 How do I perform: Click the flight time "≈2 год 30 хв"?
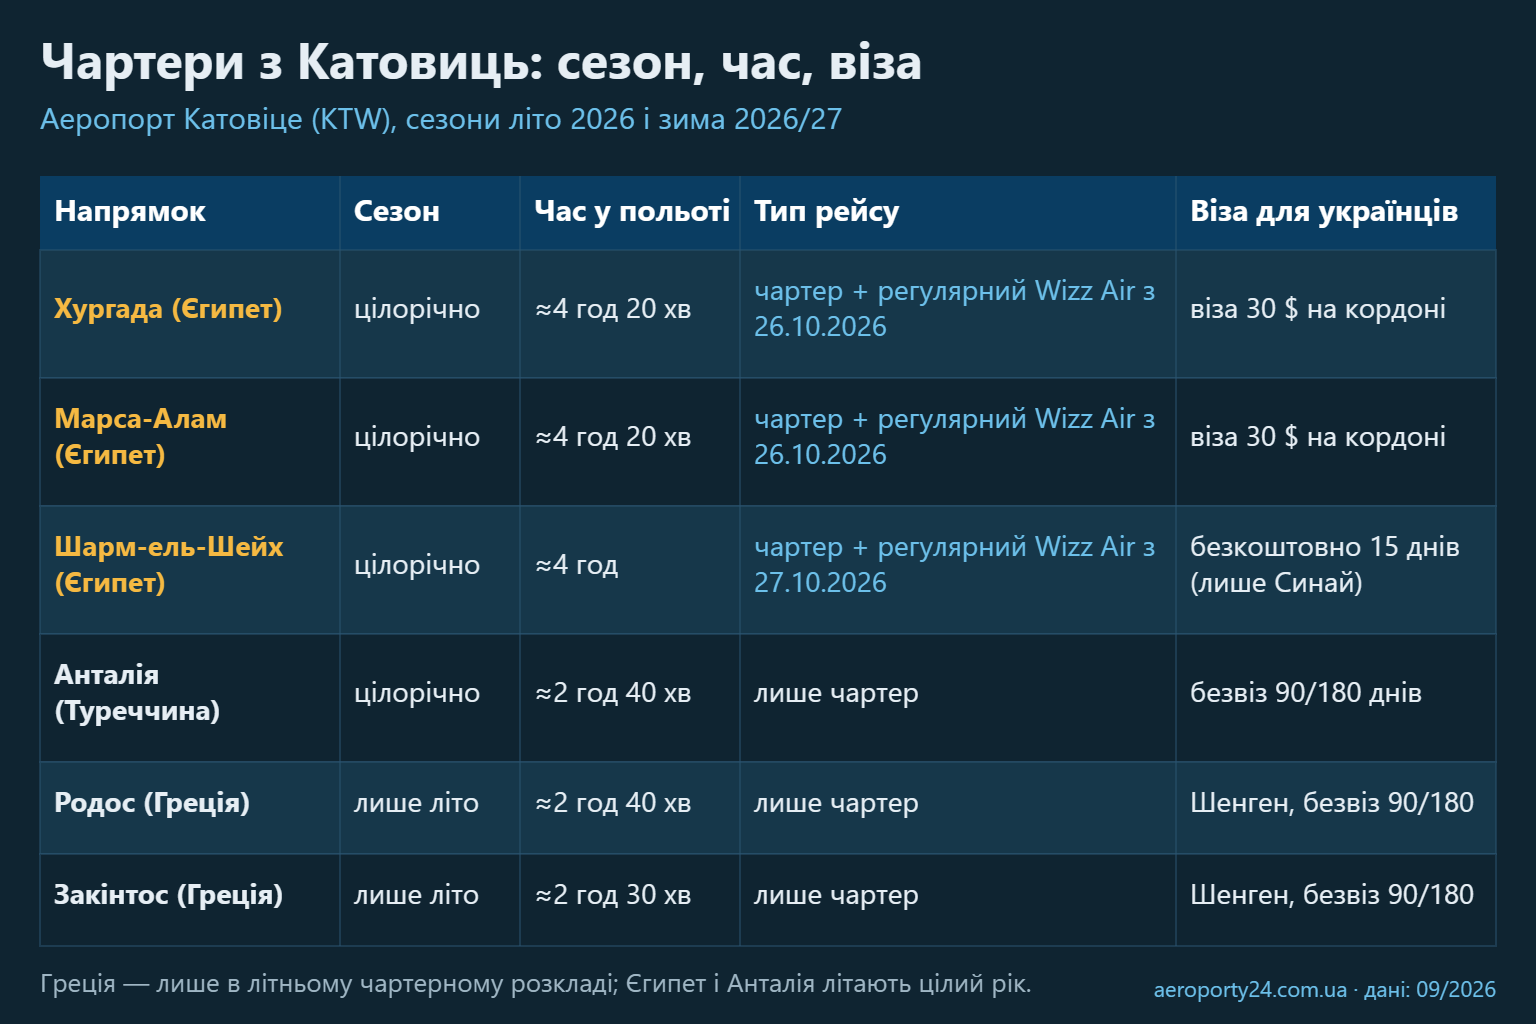613,895
